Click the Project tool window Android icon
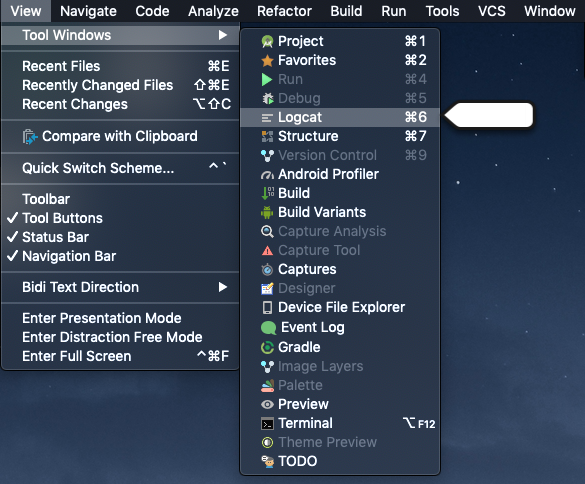The width and height of the screenshot is (585, 484). click(267, 41)
